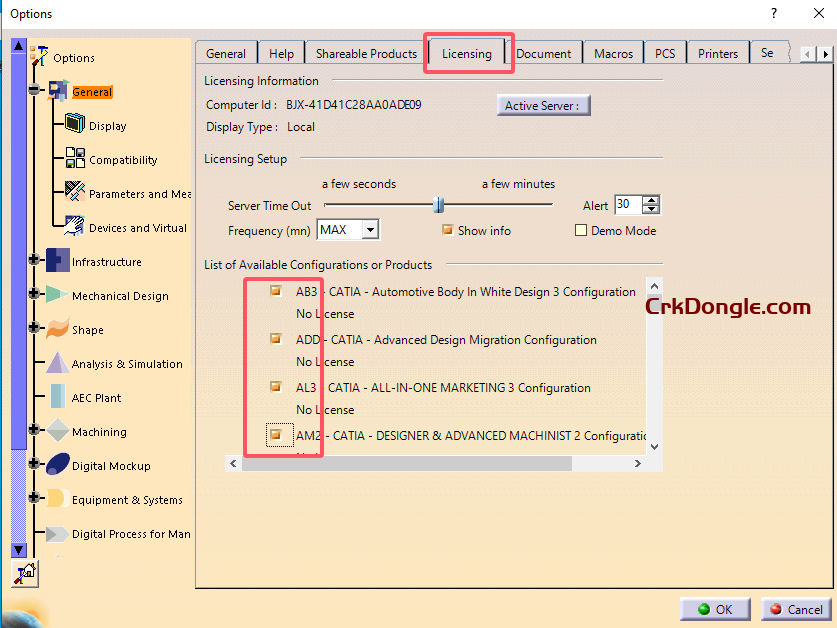Open the Macros tab
Screen dimensions: 837x628
[x=613, y=54]
